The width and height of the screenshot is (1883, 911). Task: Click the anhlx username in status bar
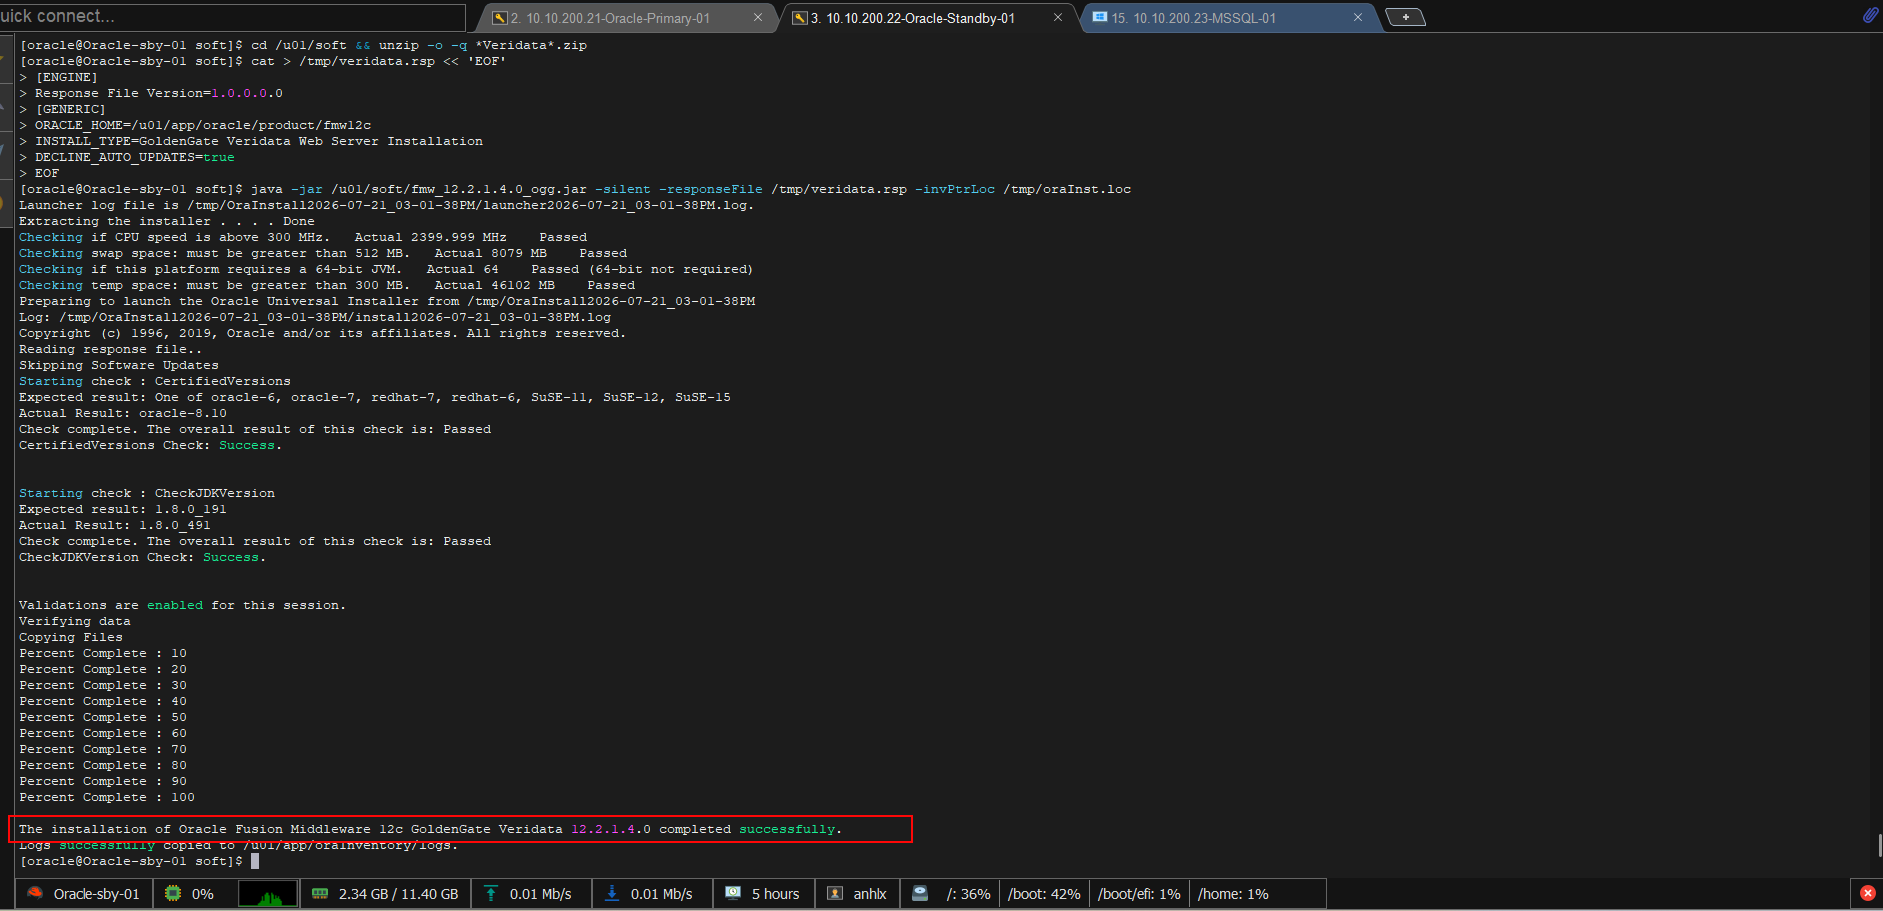pos(870,894)
